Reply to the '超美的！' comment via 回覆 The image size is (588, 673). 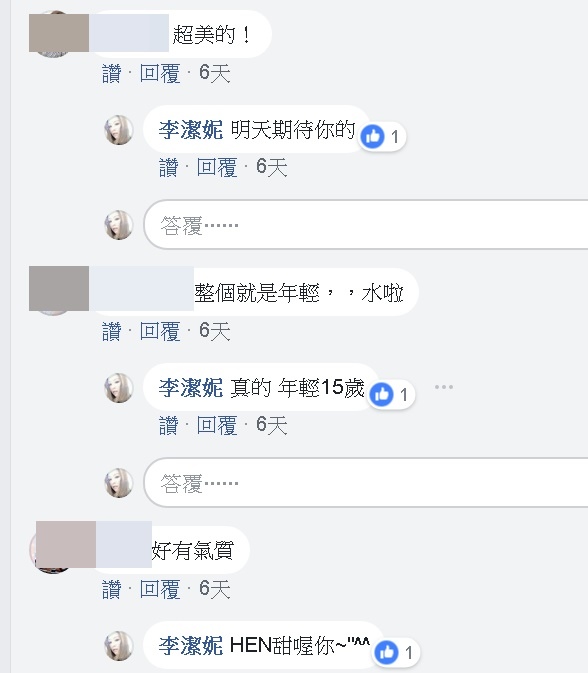[x=160, y=73]
